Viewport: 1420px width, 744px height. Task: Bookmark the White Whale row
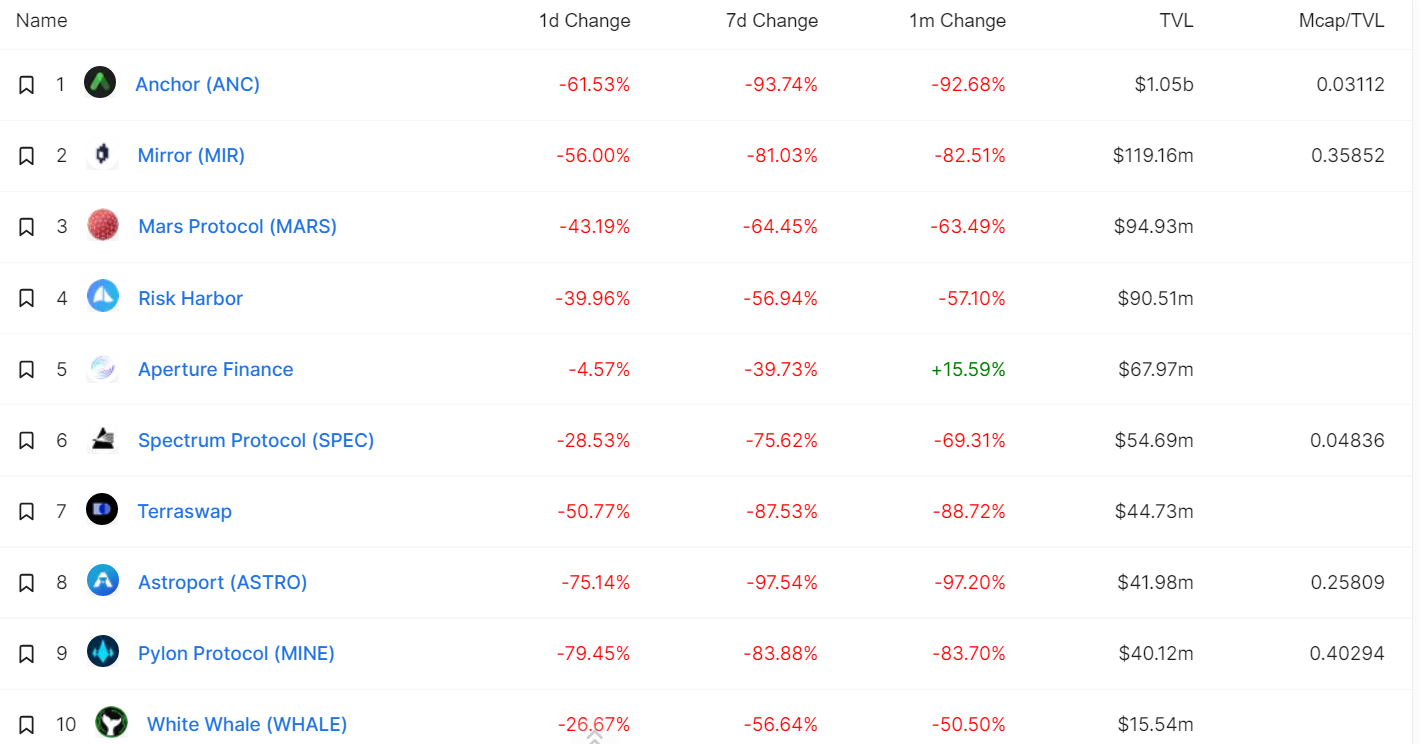pyautogui.click(x=27, y=725)
